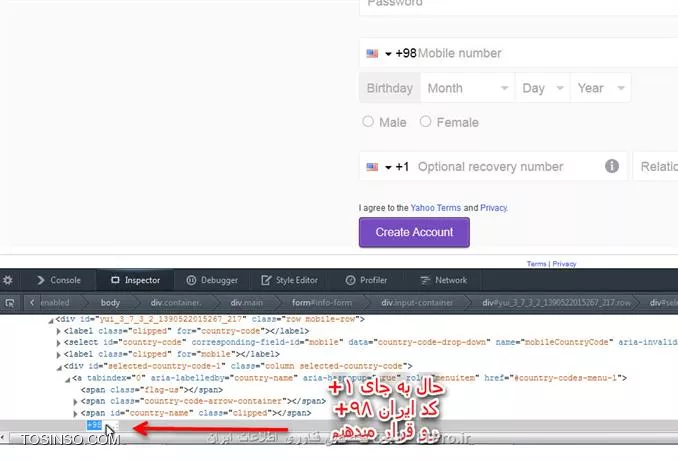Click the recovery number info icon
The height and width of the screenshot is (461, 678).
pyautogui.click(x=611, y=166)
